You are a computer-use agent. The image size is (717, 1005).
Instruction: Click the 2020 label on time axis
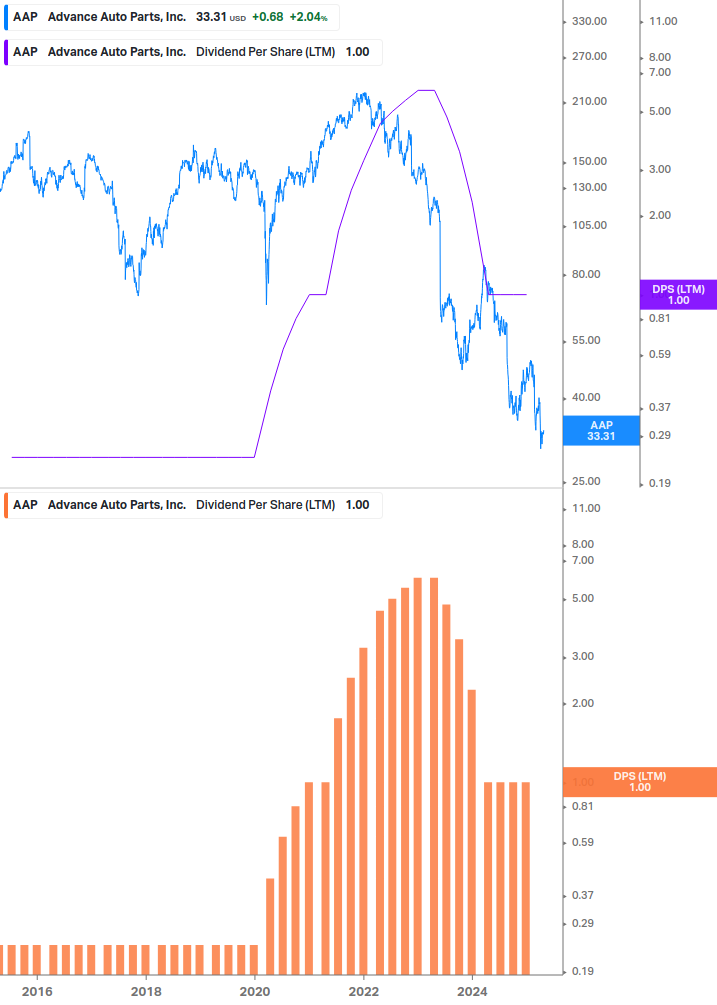click(255, 992)
